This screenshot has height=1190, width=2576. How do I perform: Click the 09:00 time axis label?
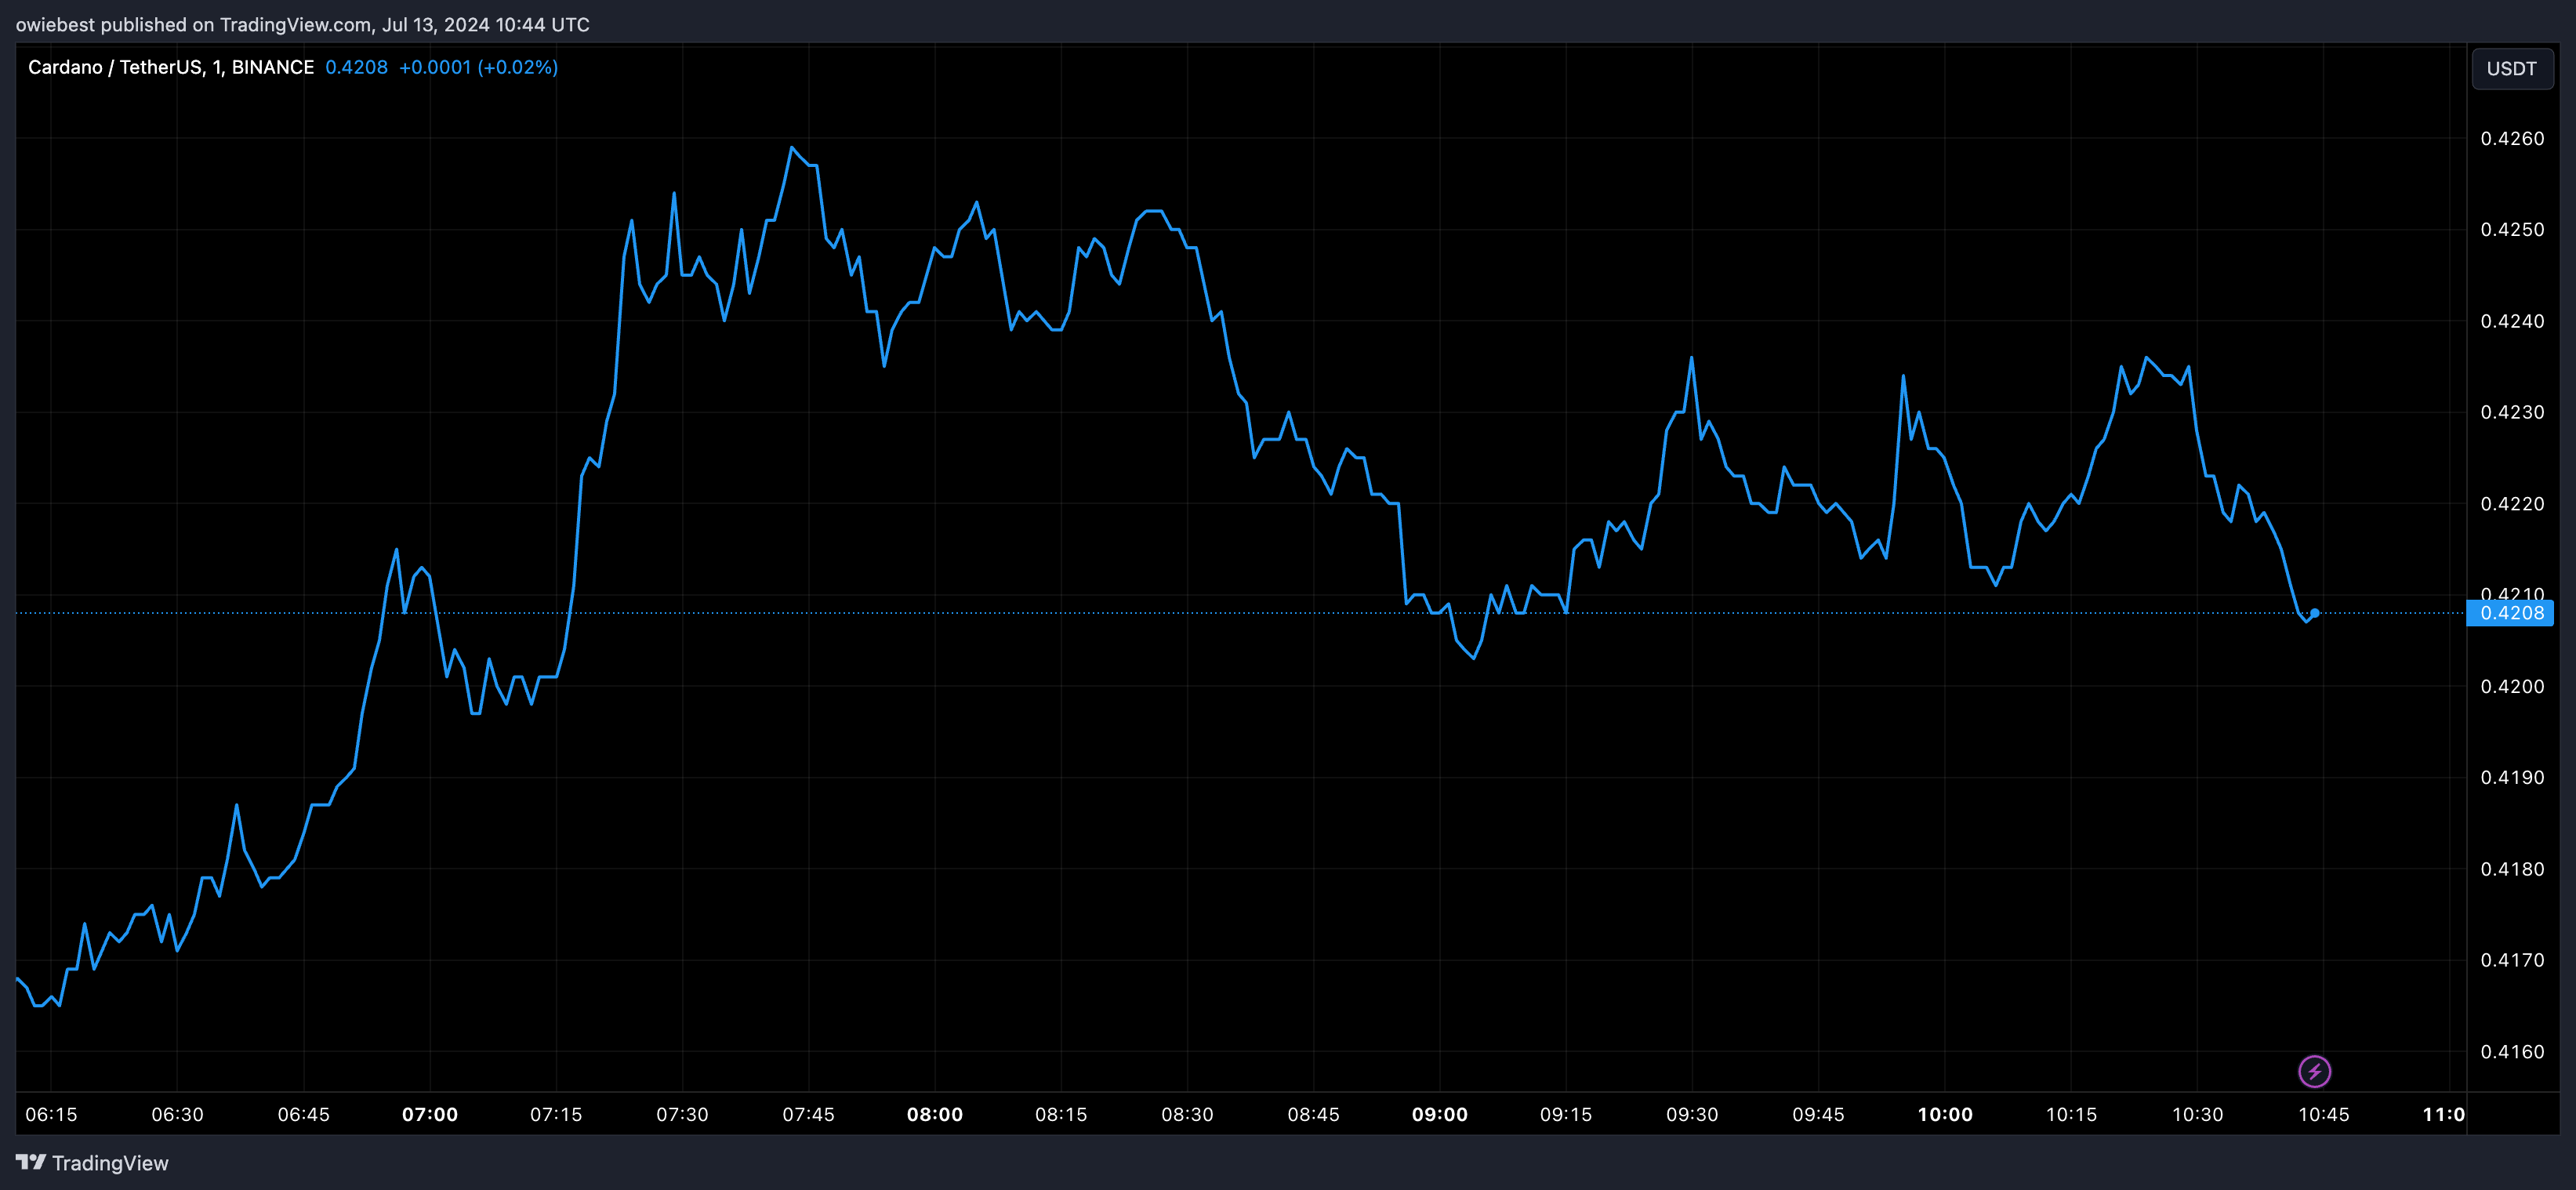pos(1439,1114)
